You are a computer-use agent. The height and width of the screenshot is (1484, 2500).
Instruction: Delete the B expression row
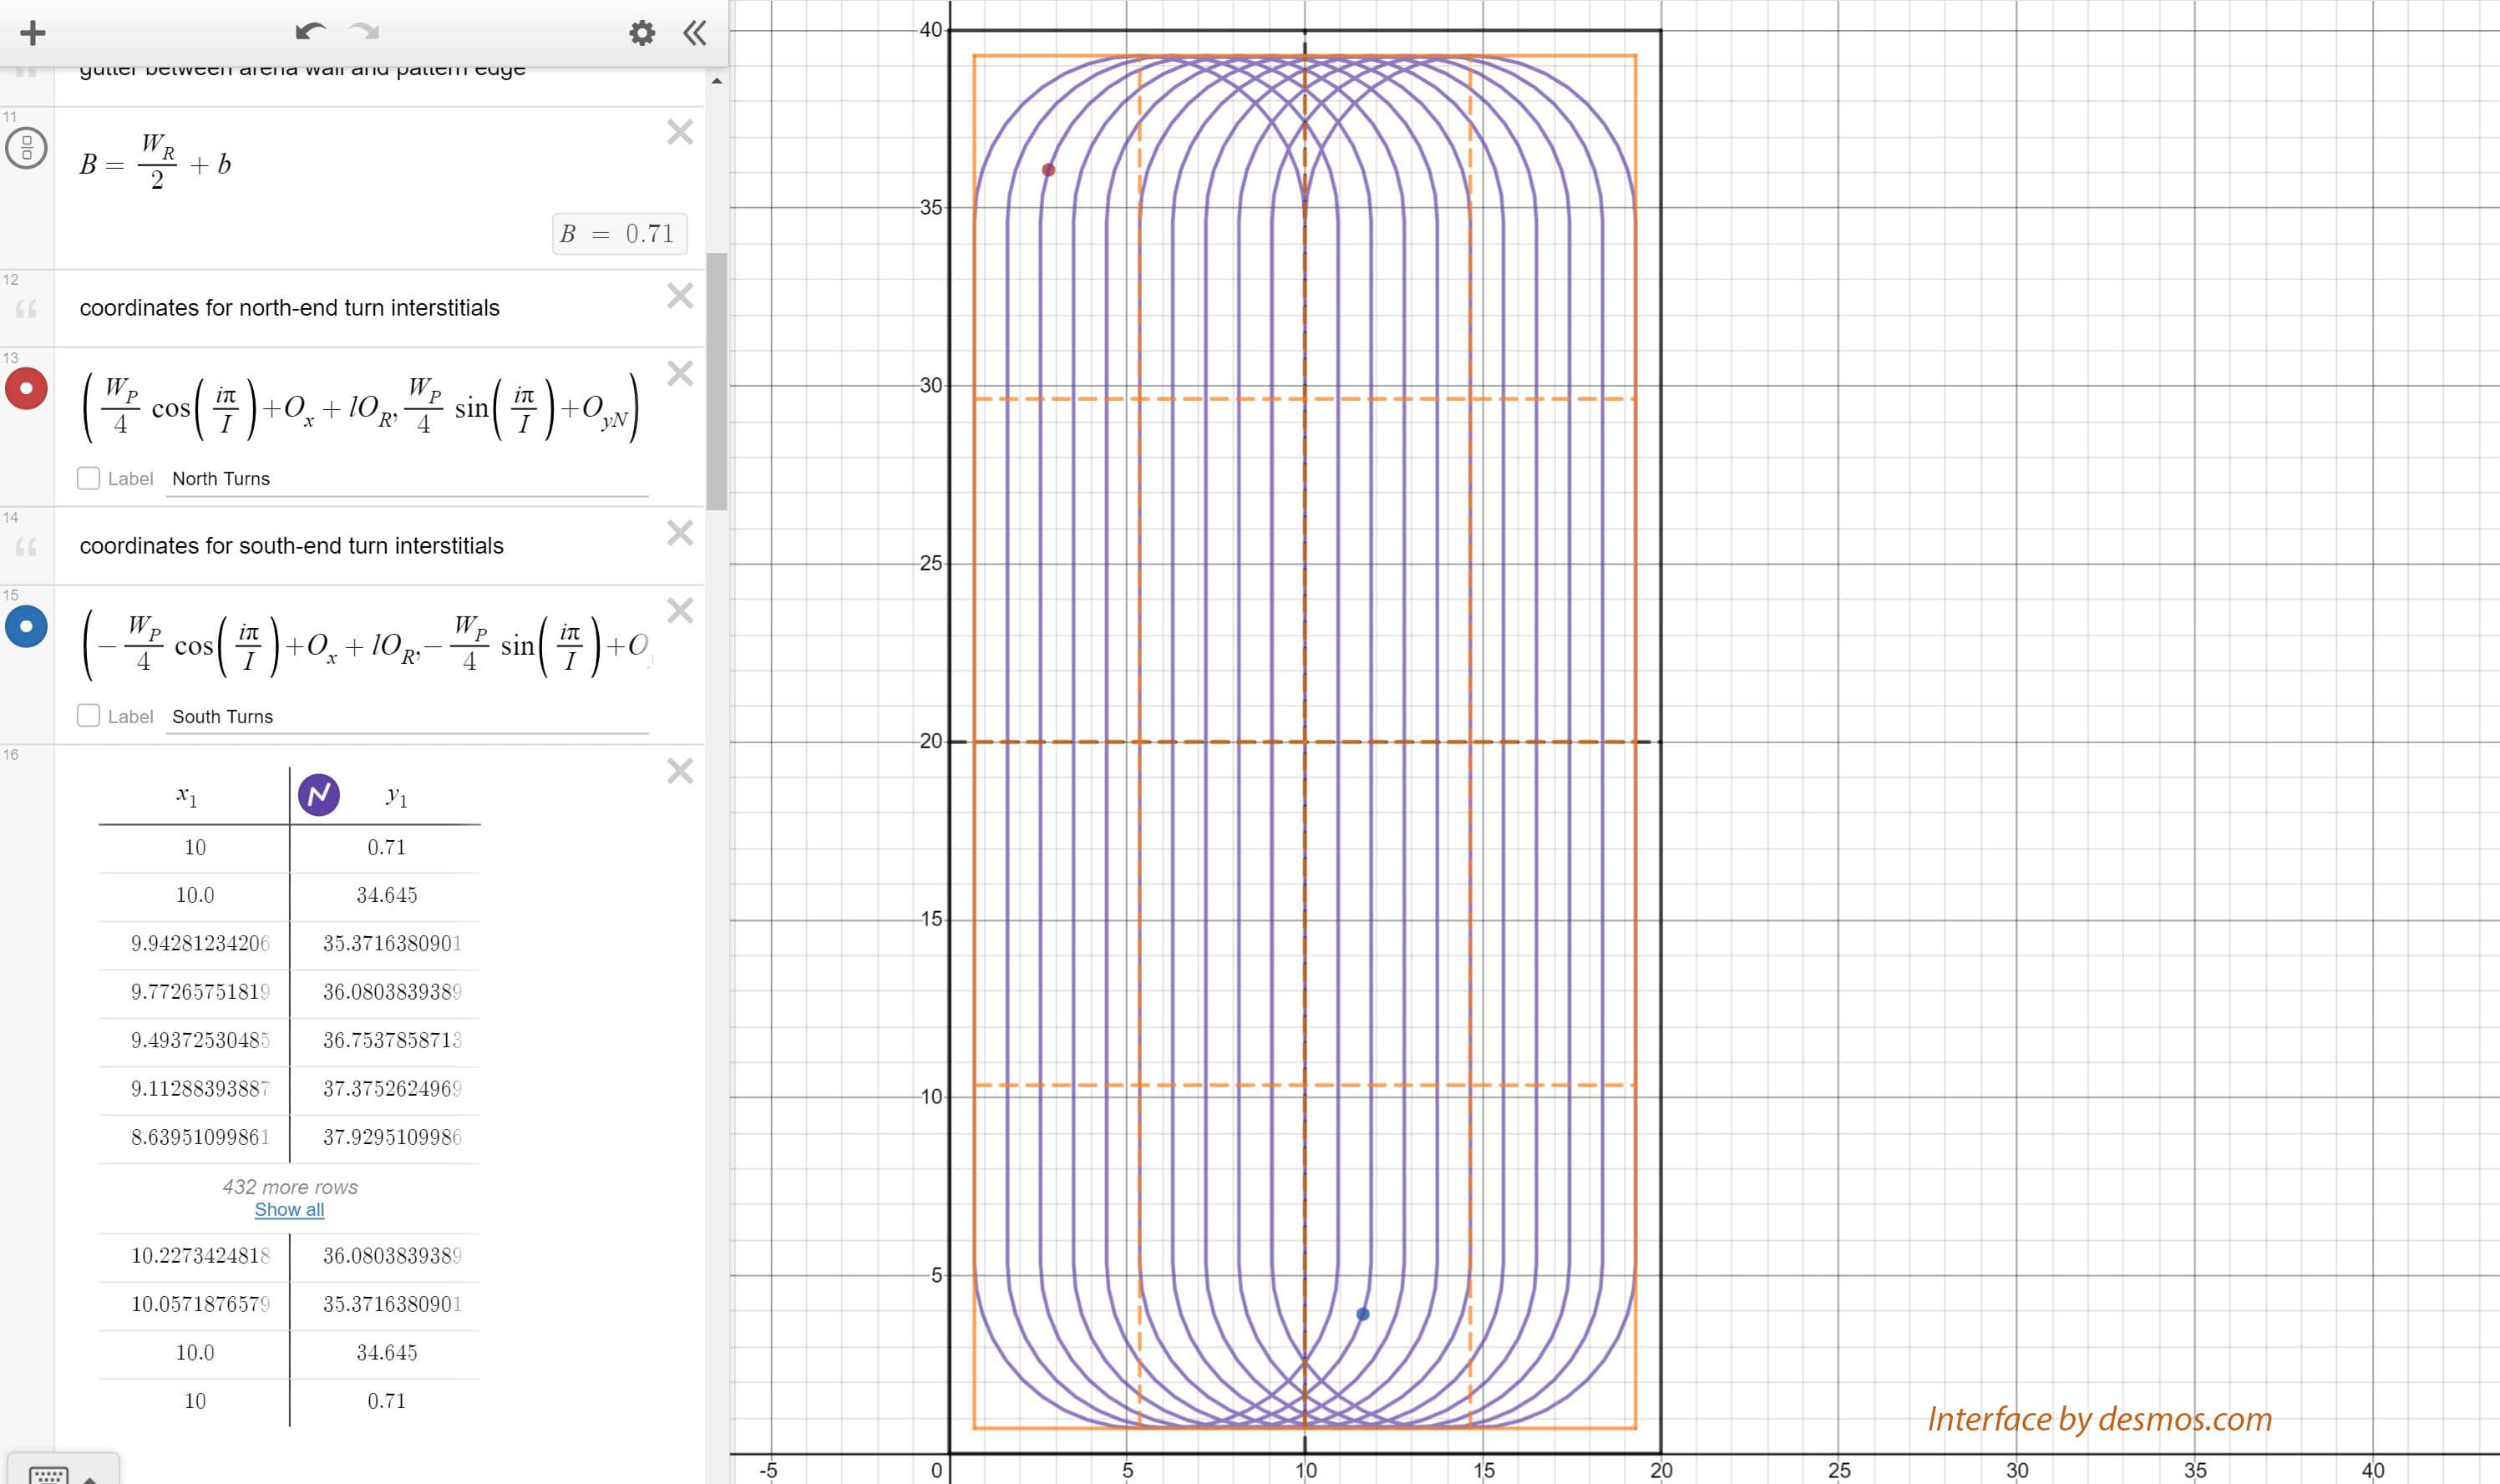tap(680, 132)
